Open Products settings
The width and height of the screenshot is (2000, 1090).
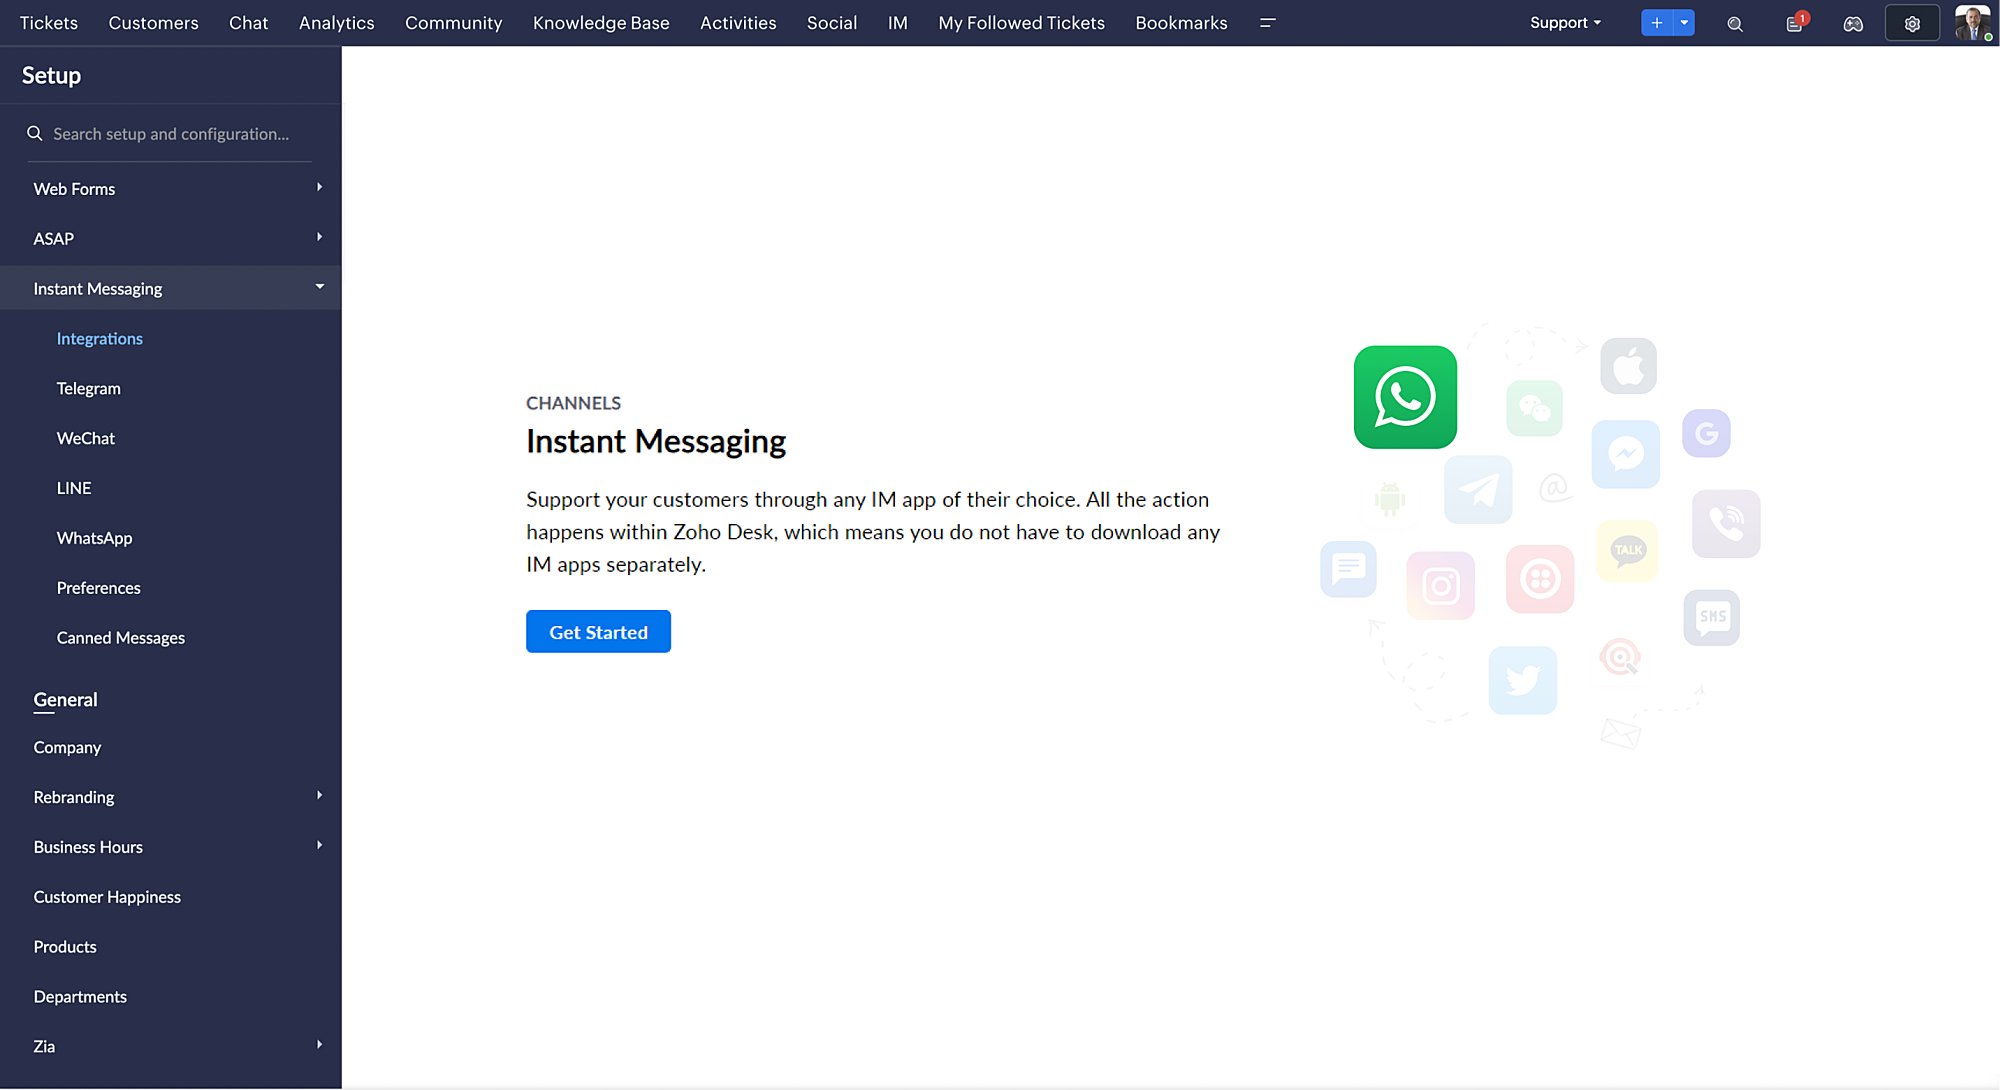coord(65,947)
